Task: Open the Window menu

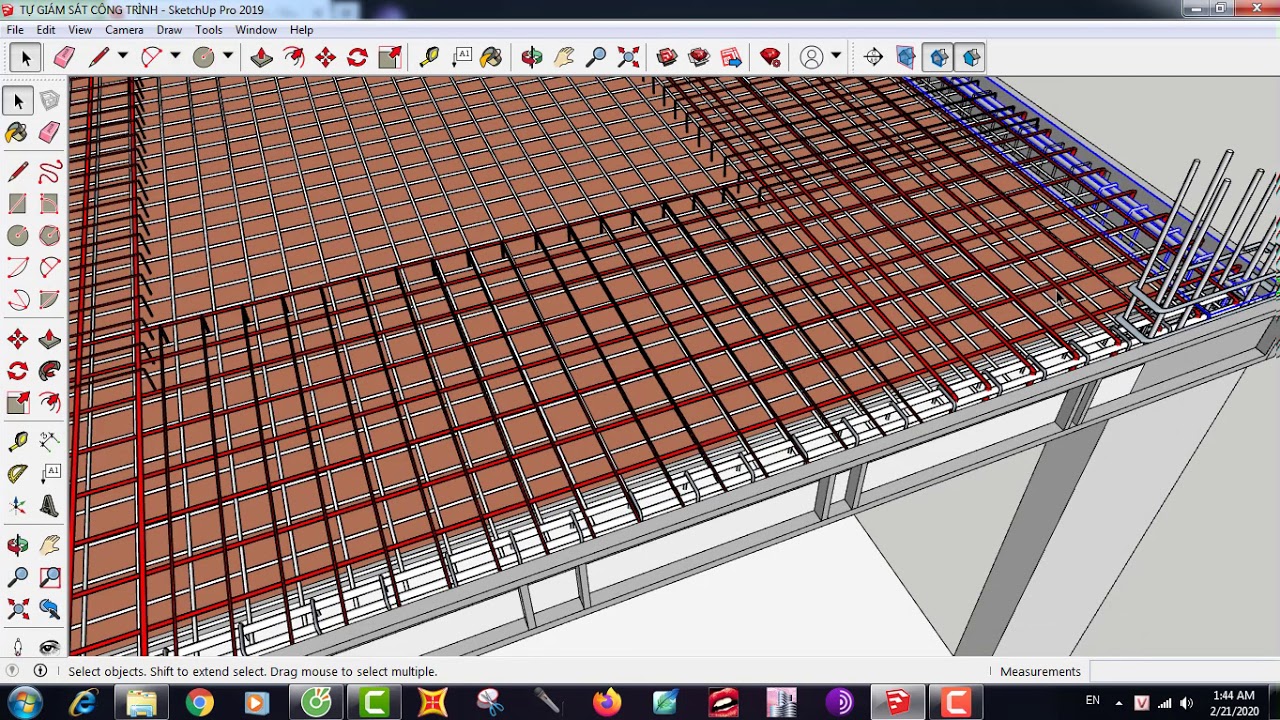Action: click(256, 30)
